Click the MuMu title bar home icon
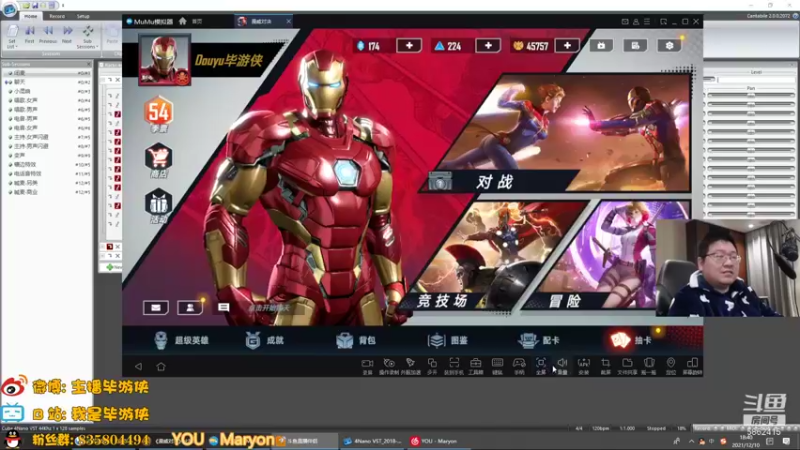 [x=183, y=21]
